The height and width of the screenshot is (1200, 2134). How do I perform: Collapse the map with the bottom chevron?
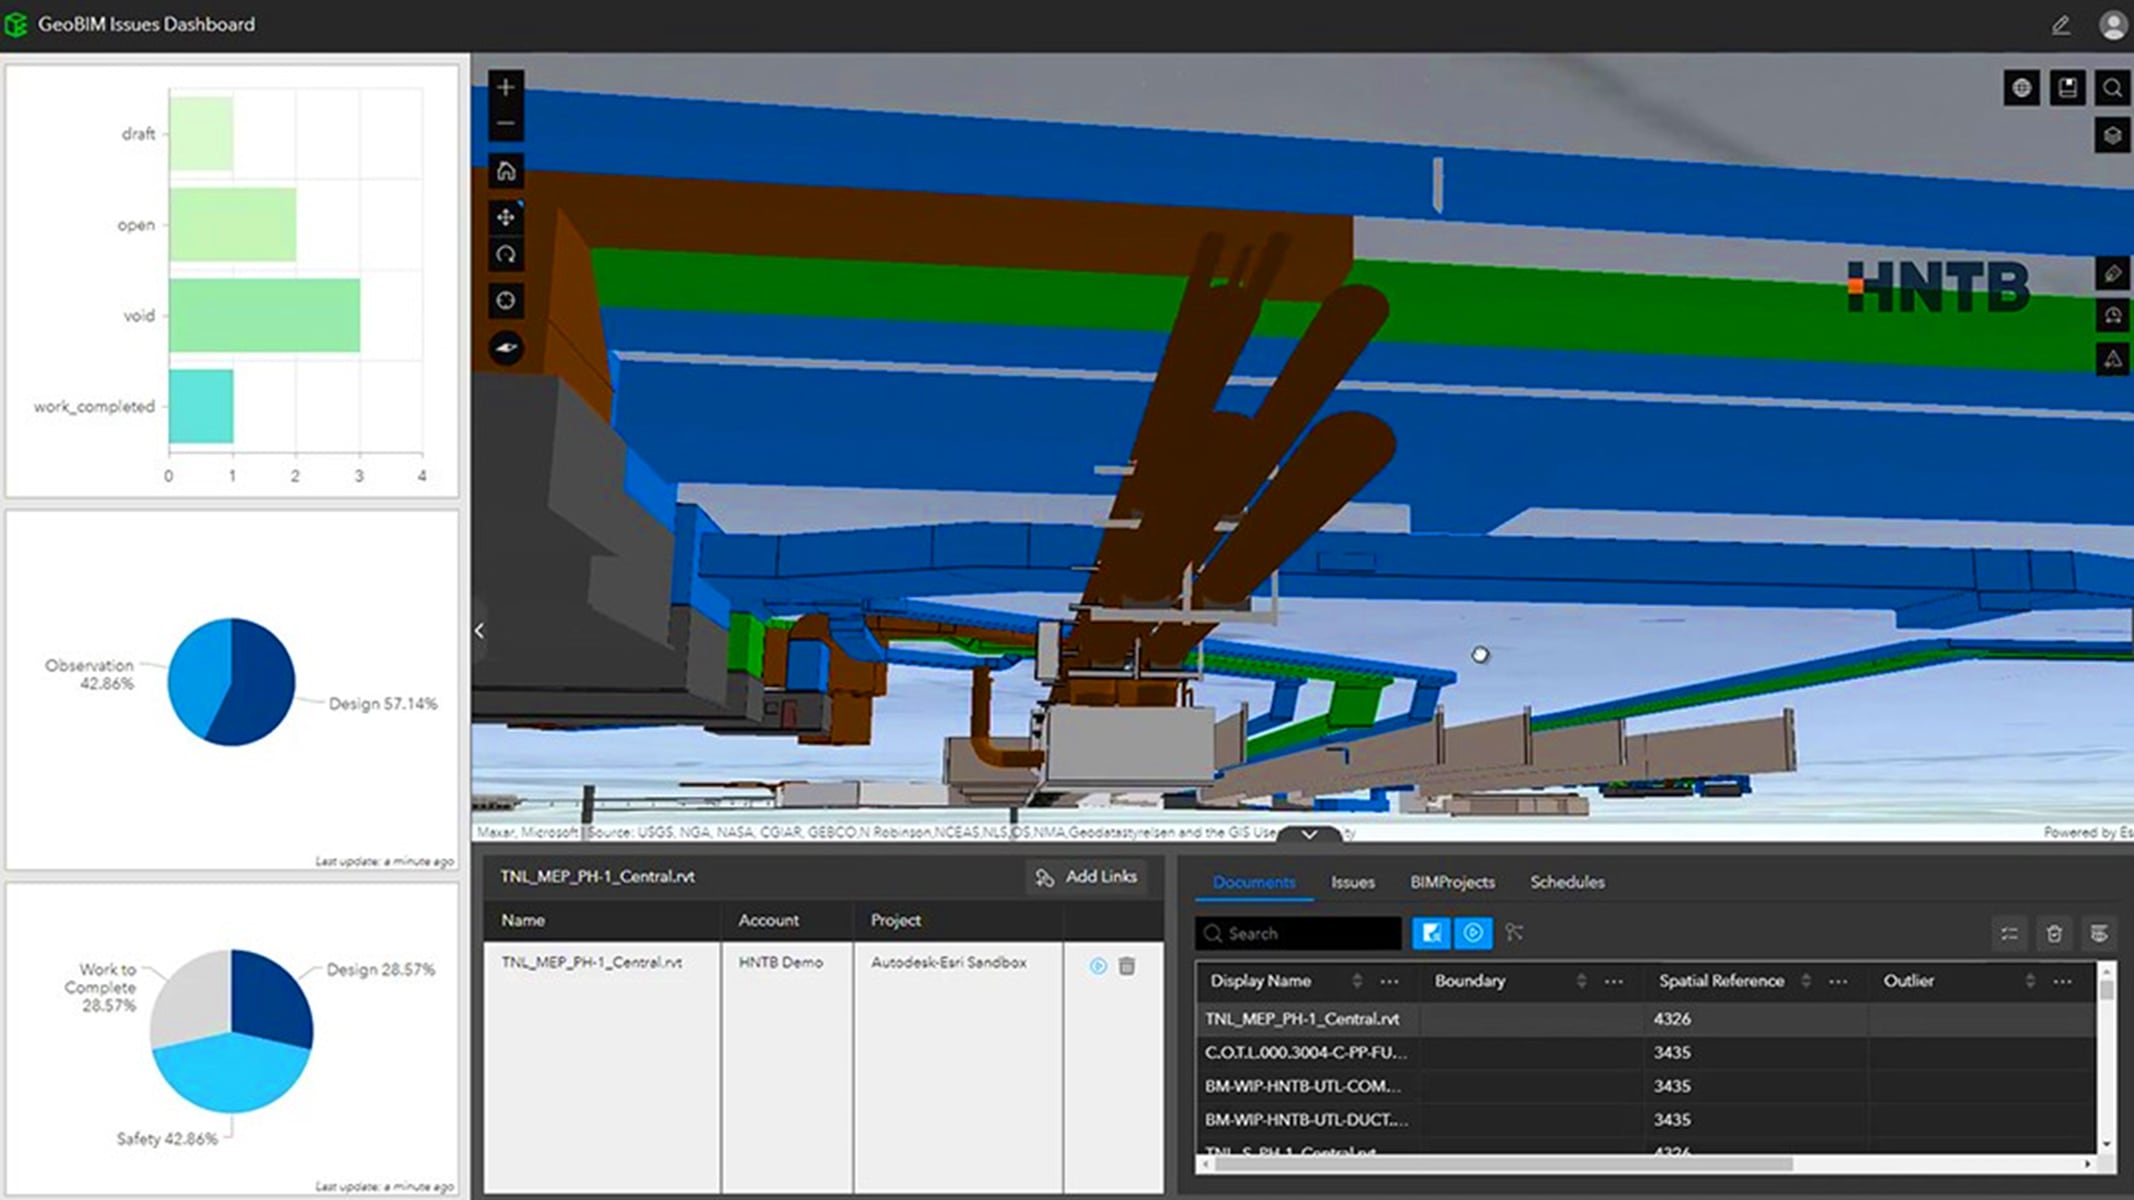(x=1308, y=833)
